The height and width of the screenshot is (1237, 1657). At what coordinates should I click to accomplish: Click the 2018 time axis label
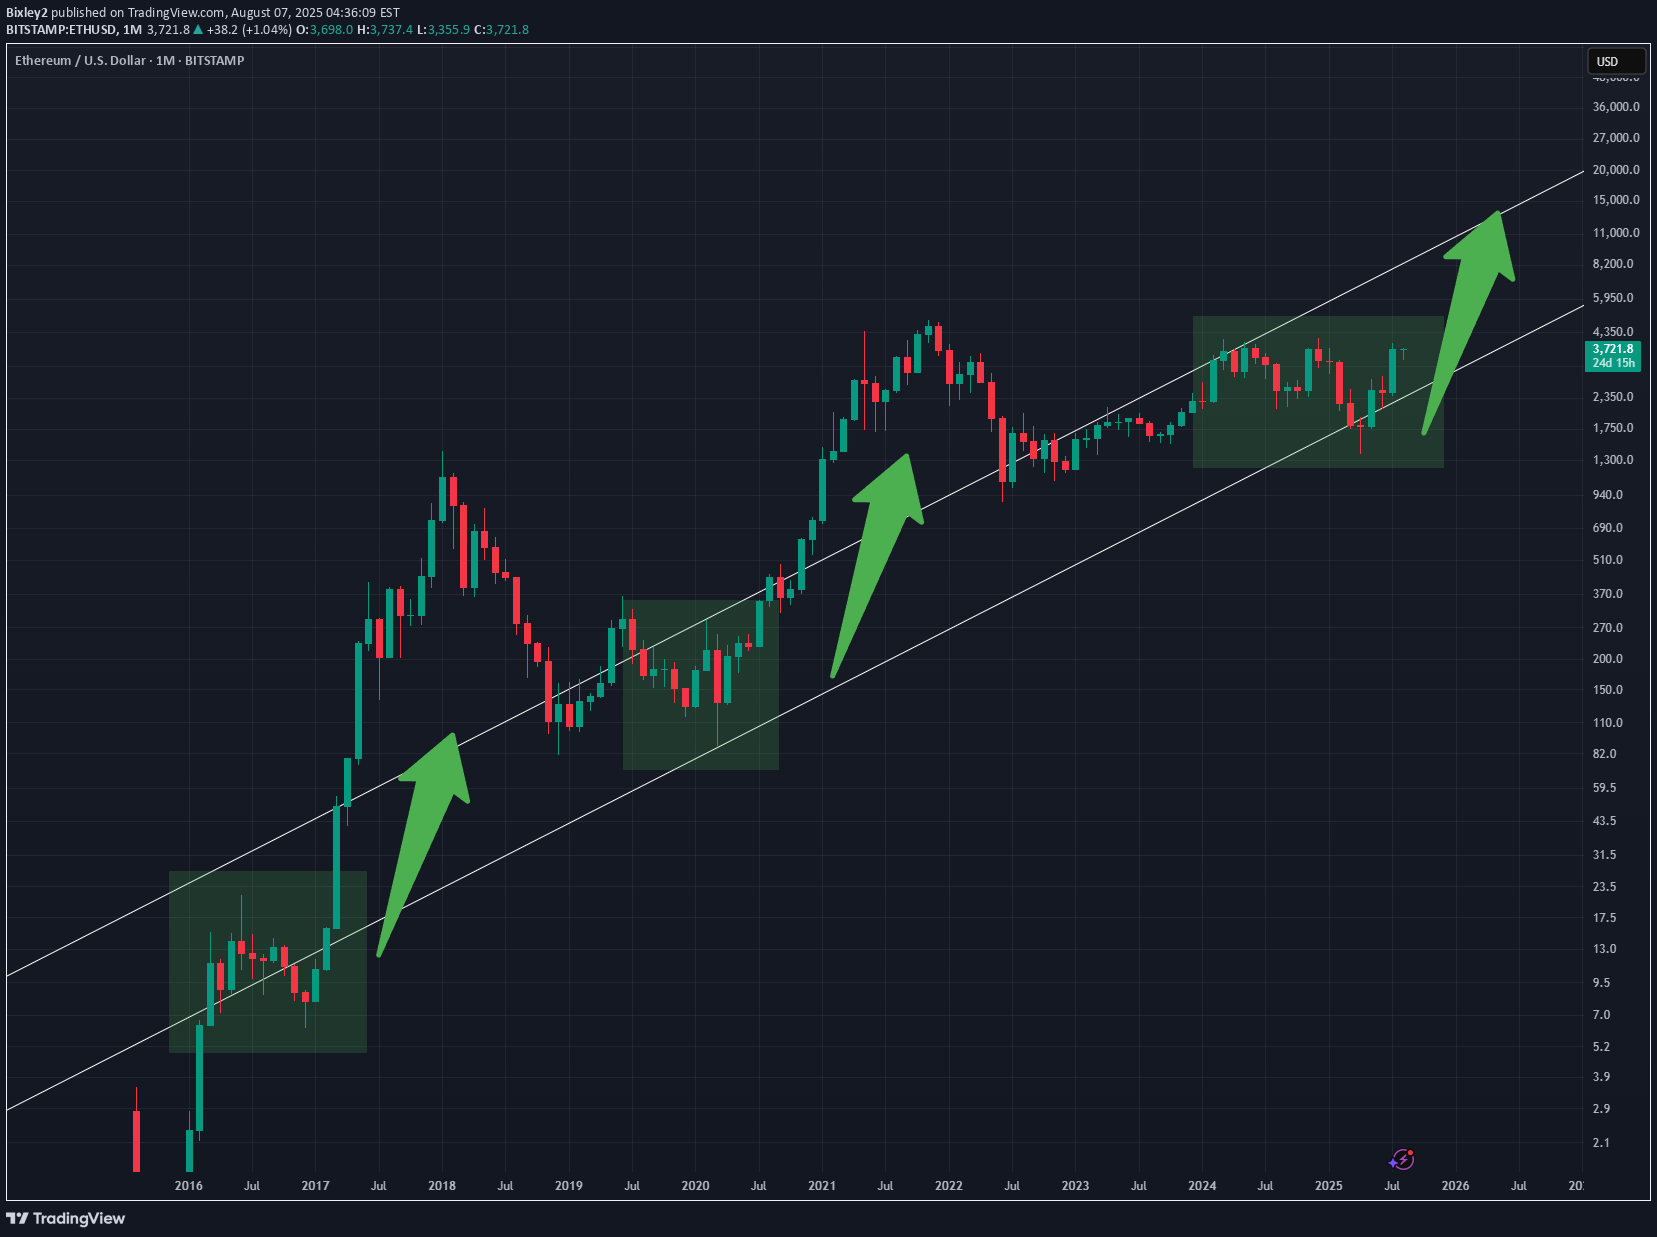click(x=442, y=1186)
